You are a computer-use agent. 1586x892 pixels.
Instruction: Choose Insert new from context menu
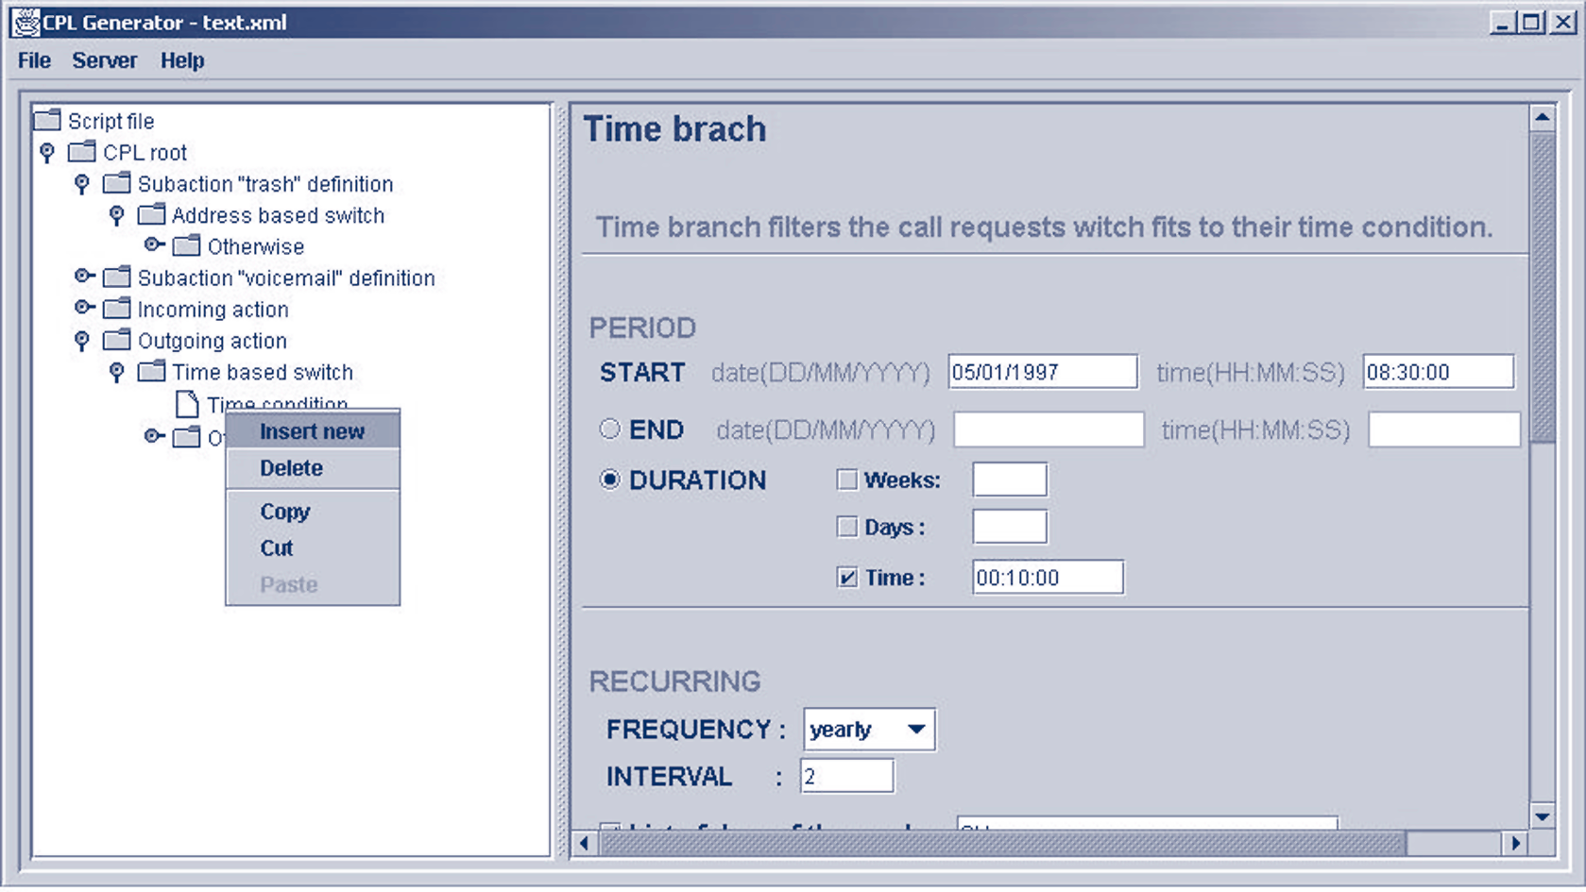[x=312, y=432]
